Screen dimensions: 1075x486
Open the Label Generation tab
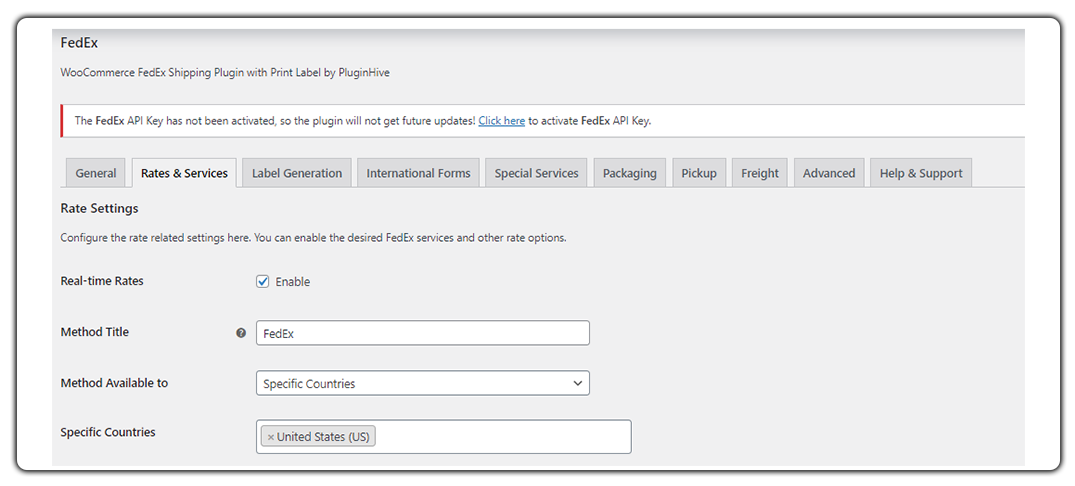(297, 173)
